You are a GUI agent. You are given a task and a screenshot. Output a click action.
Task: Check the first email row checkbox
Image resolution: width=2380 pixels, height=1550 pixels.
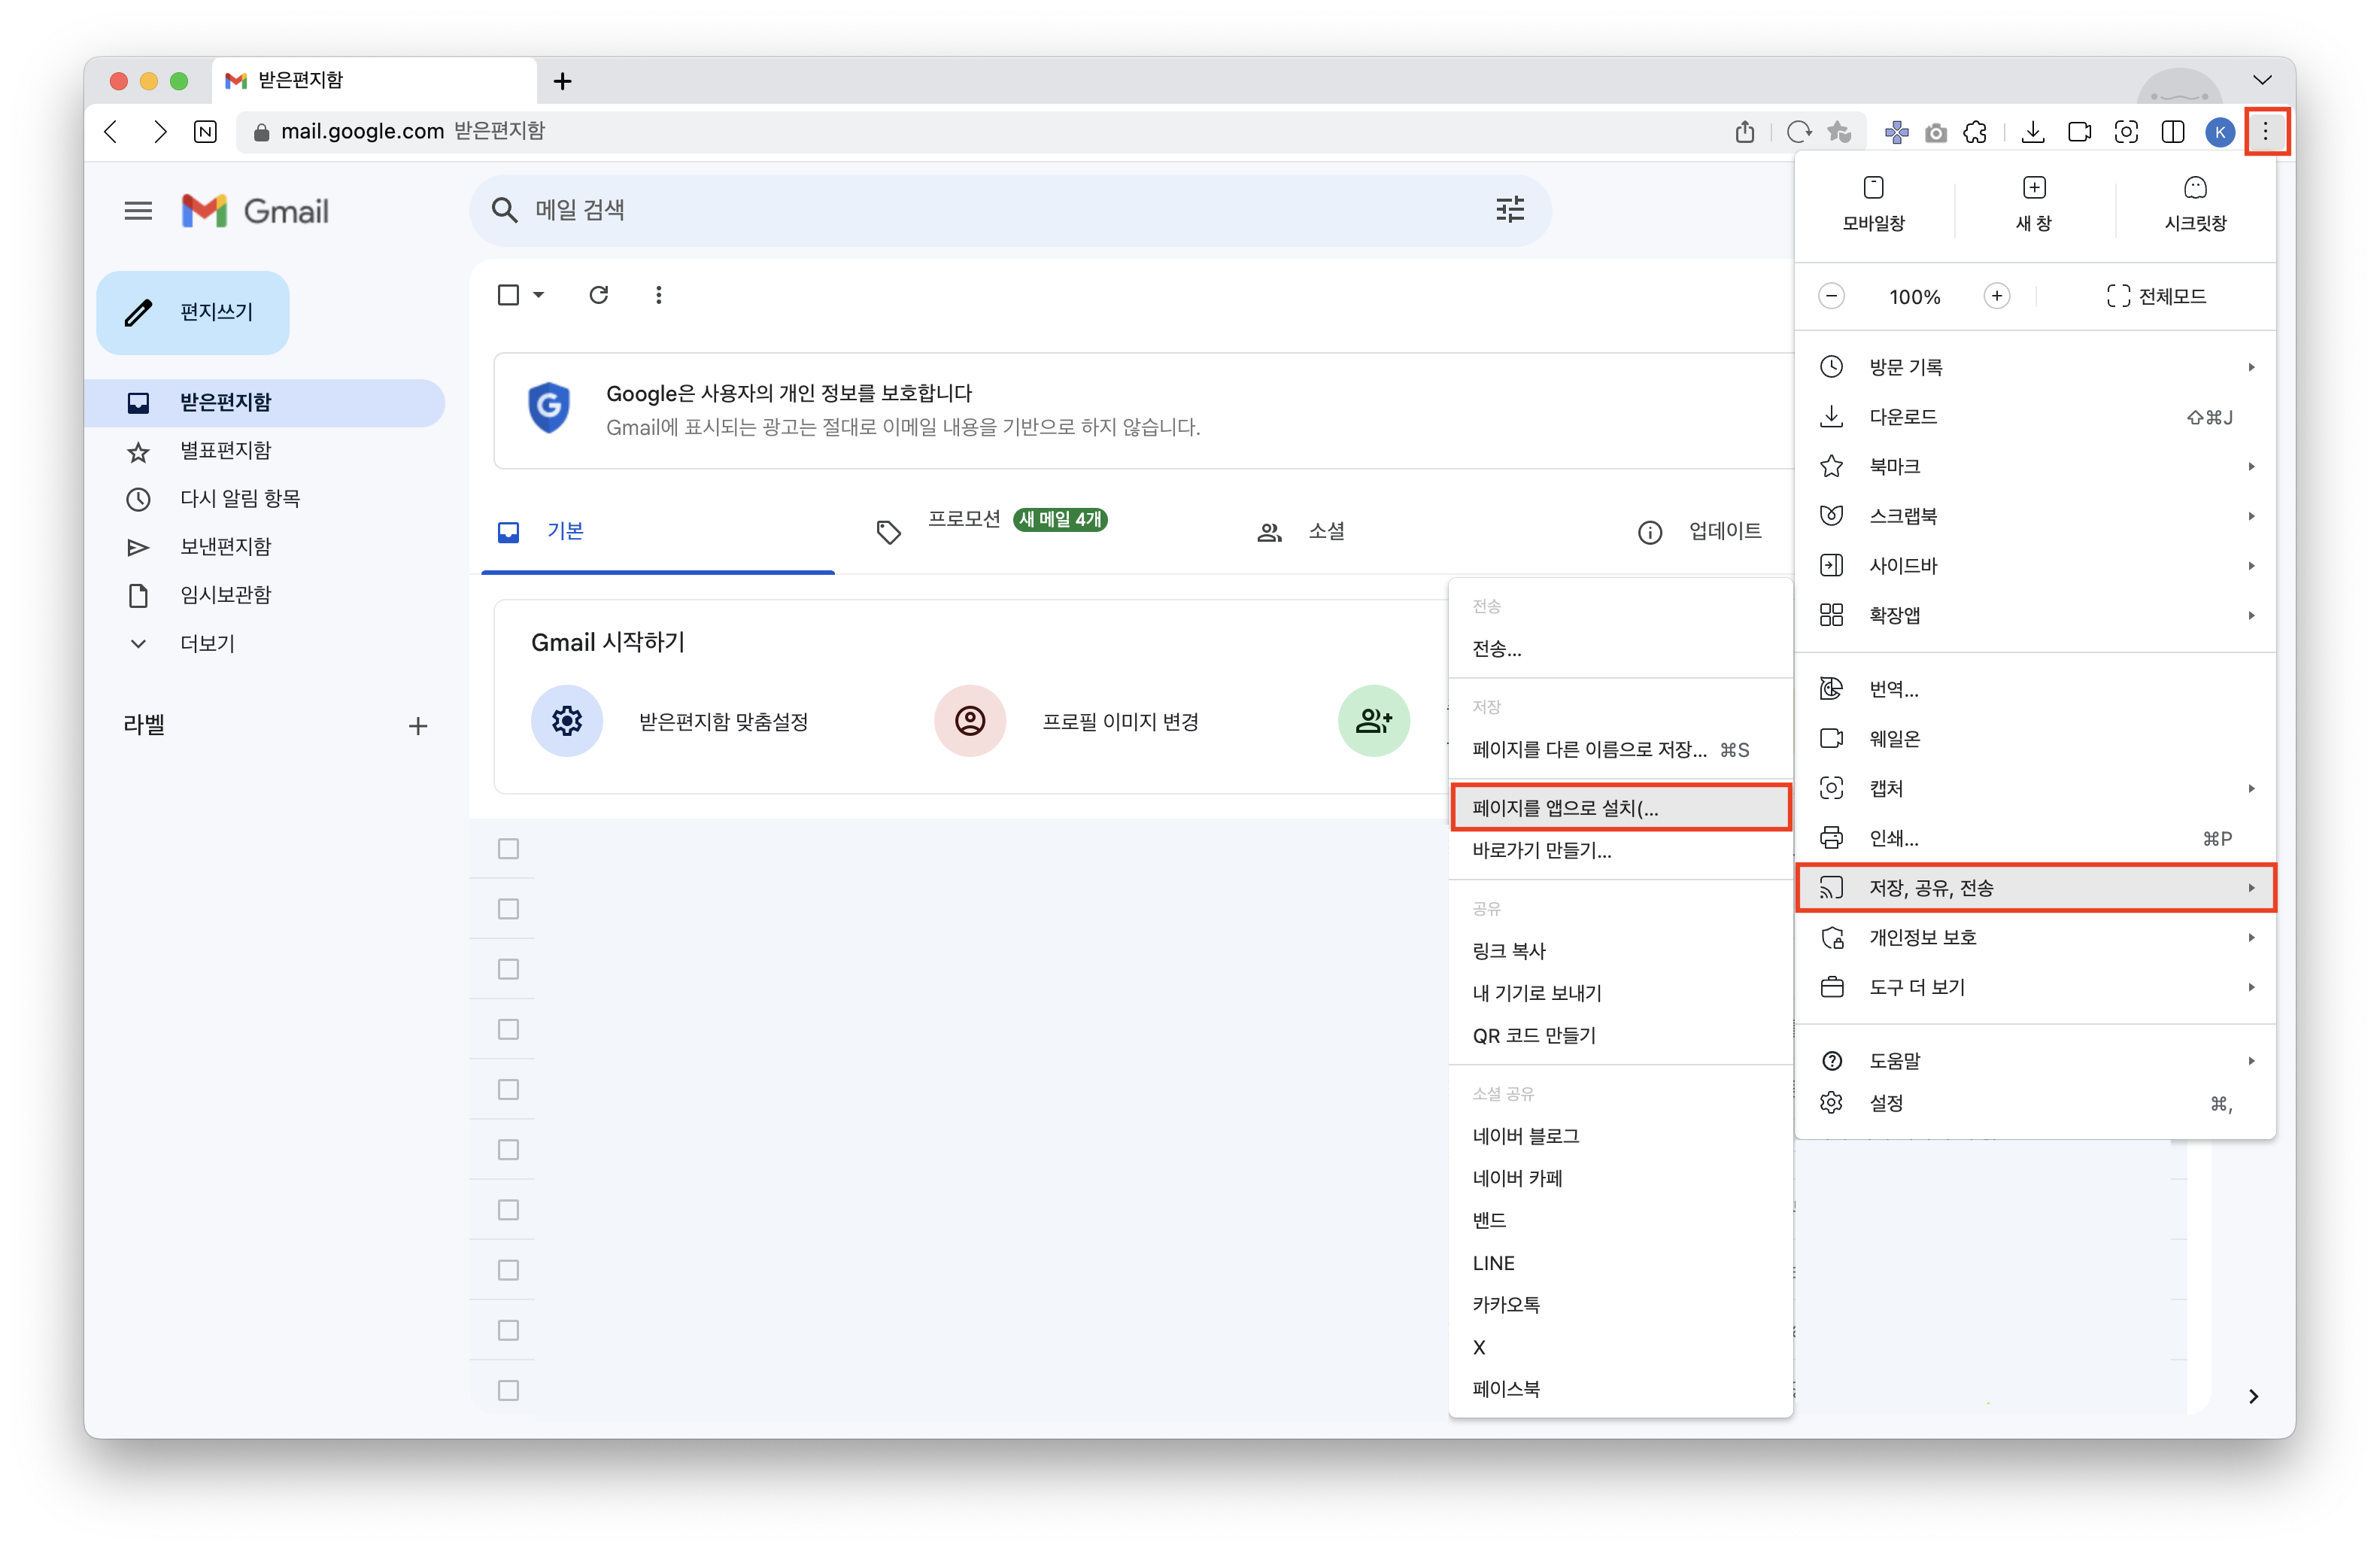click(508, 849)
